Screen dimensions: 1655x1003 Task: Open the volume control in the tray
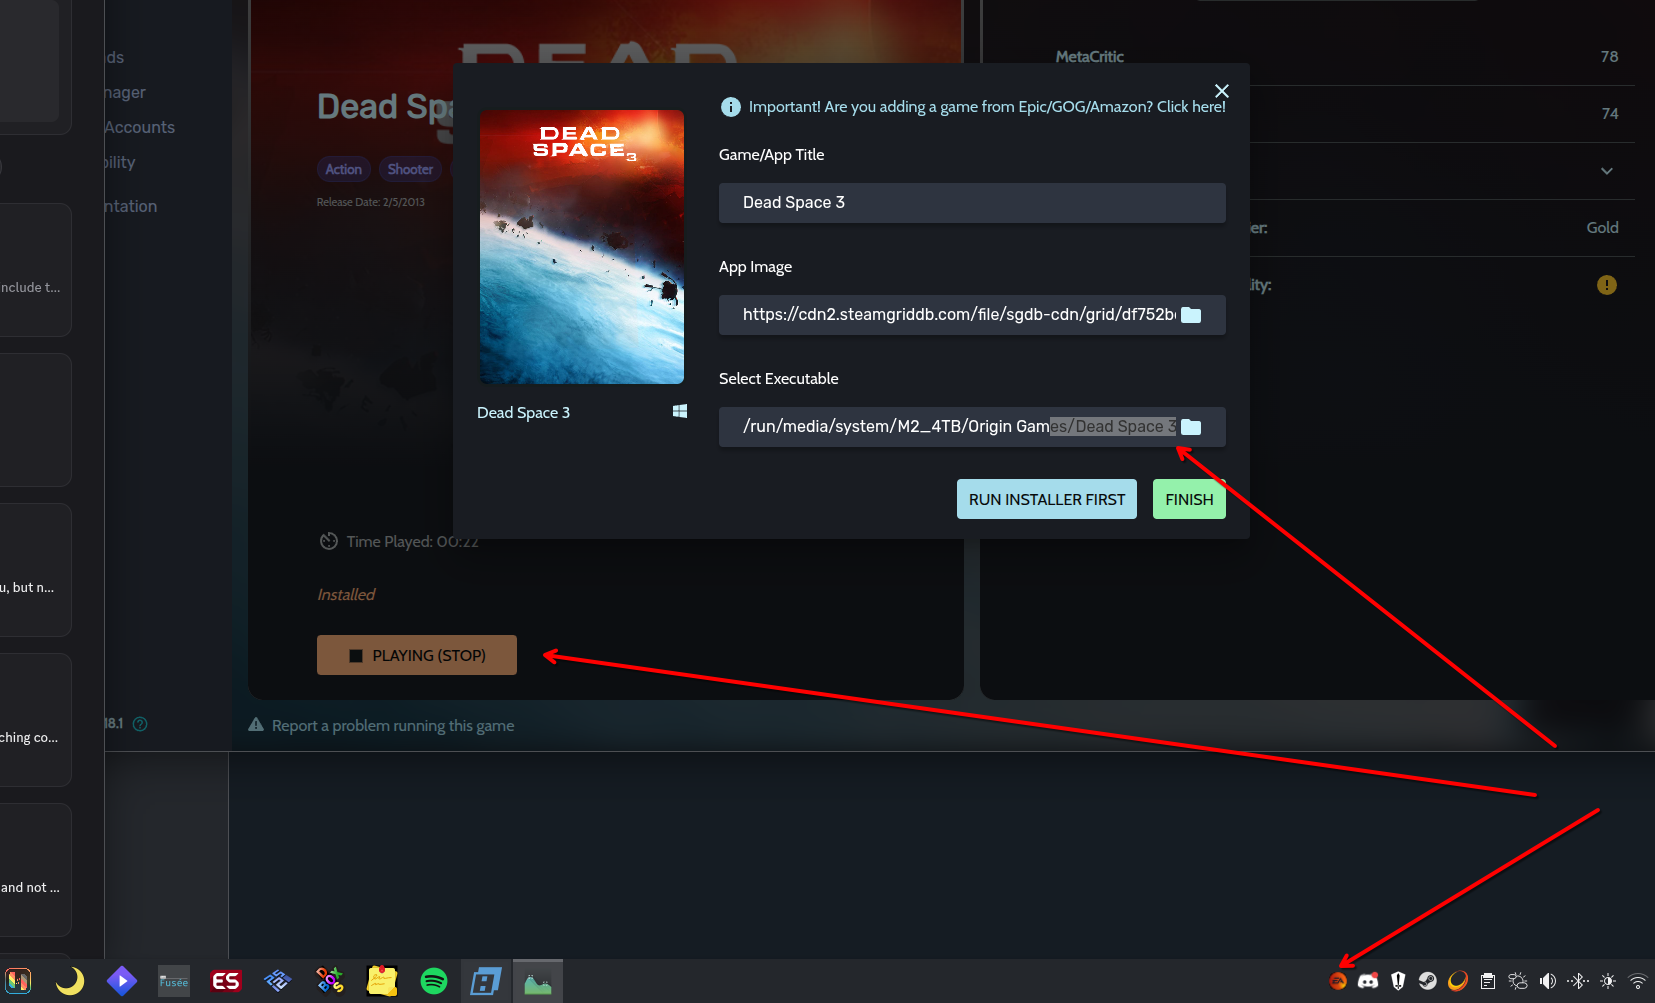1548,981
